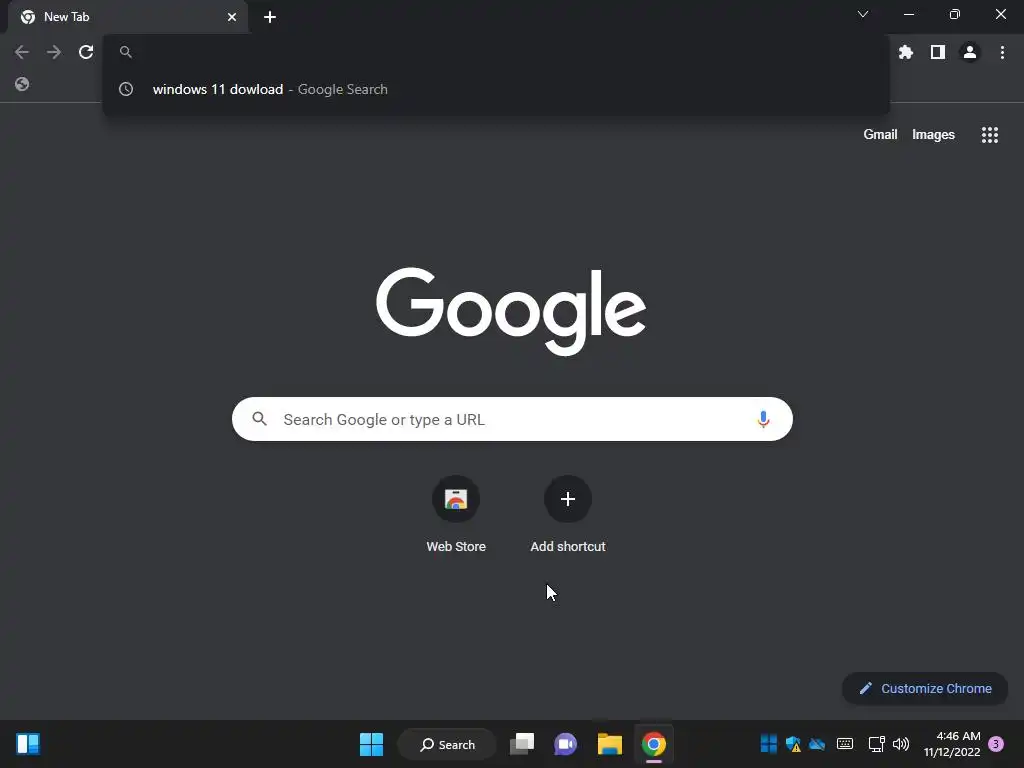Viewport: 1024px width, 768px height.
Task: Click the blue Windows tray icon
Action: (769, 744)
